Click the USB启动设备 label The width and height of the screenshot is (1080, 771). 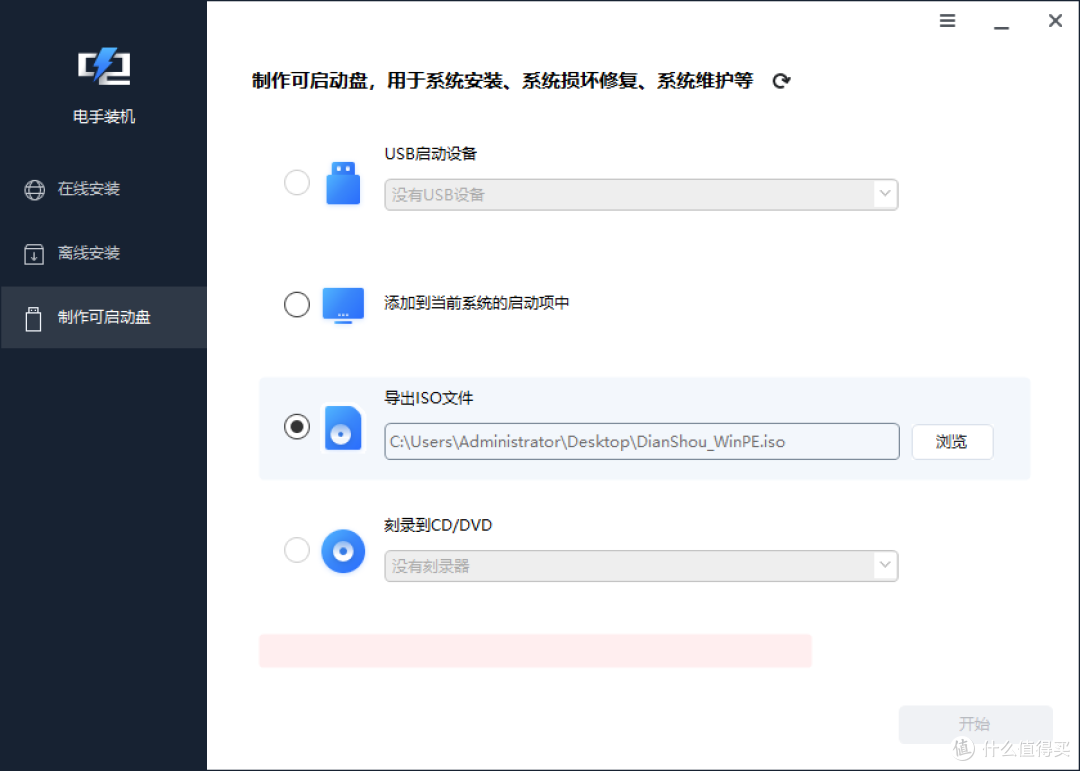pyautogui.click(x=430, y=154)
